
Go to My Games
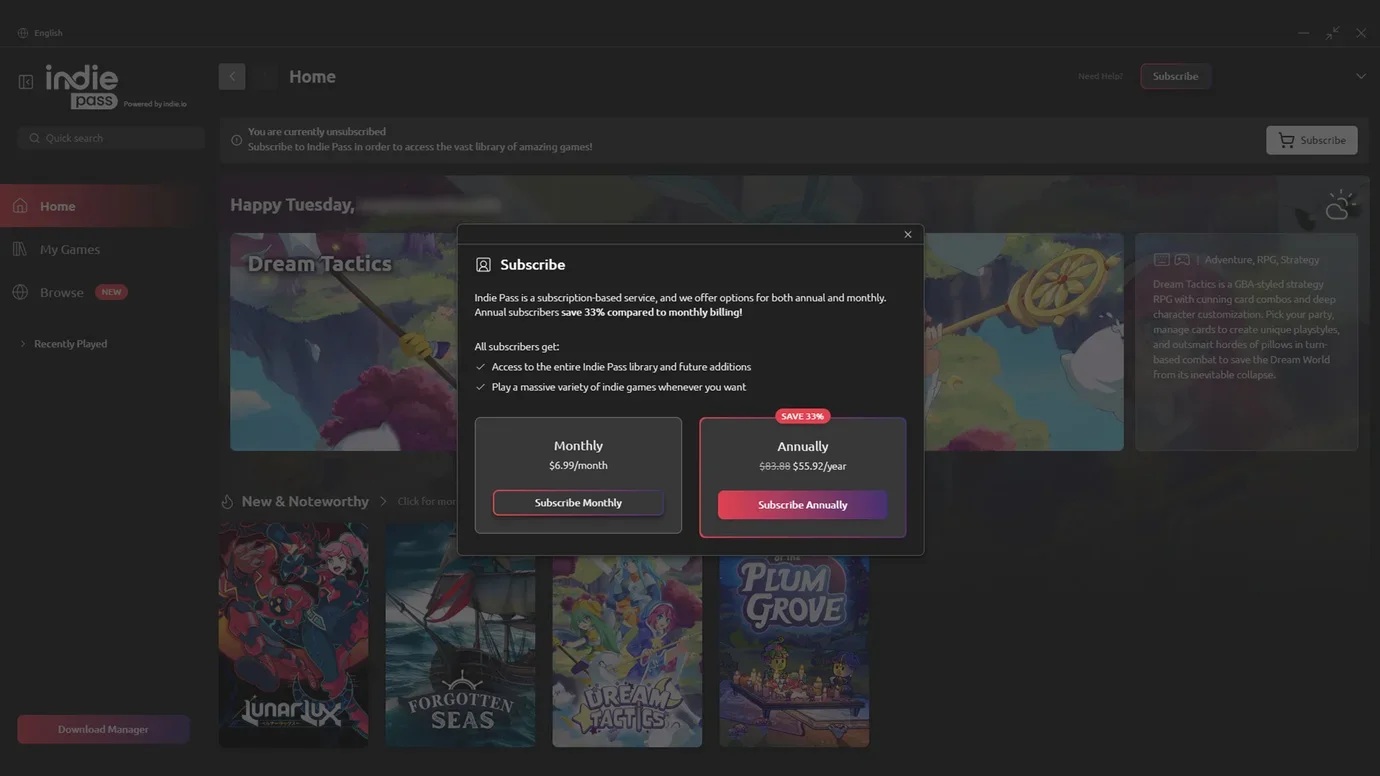(x=69, y=249)
